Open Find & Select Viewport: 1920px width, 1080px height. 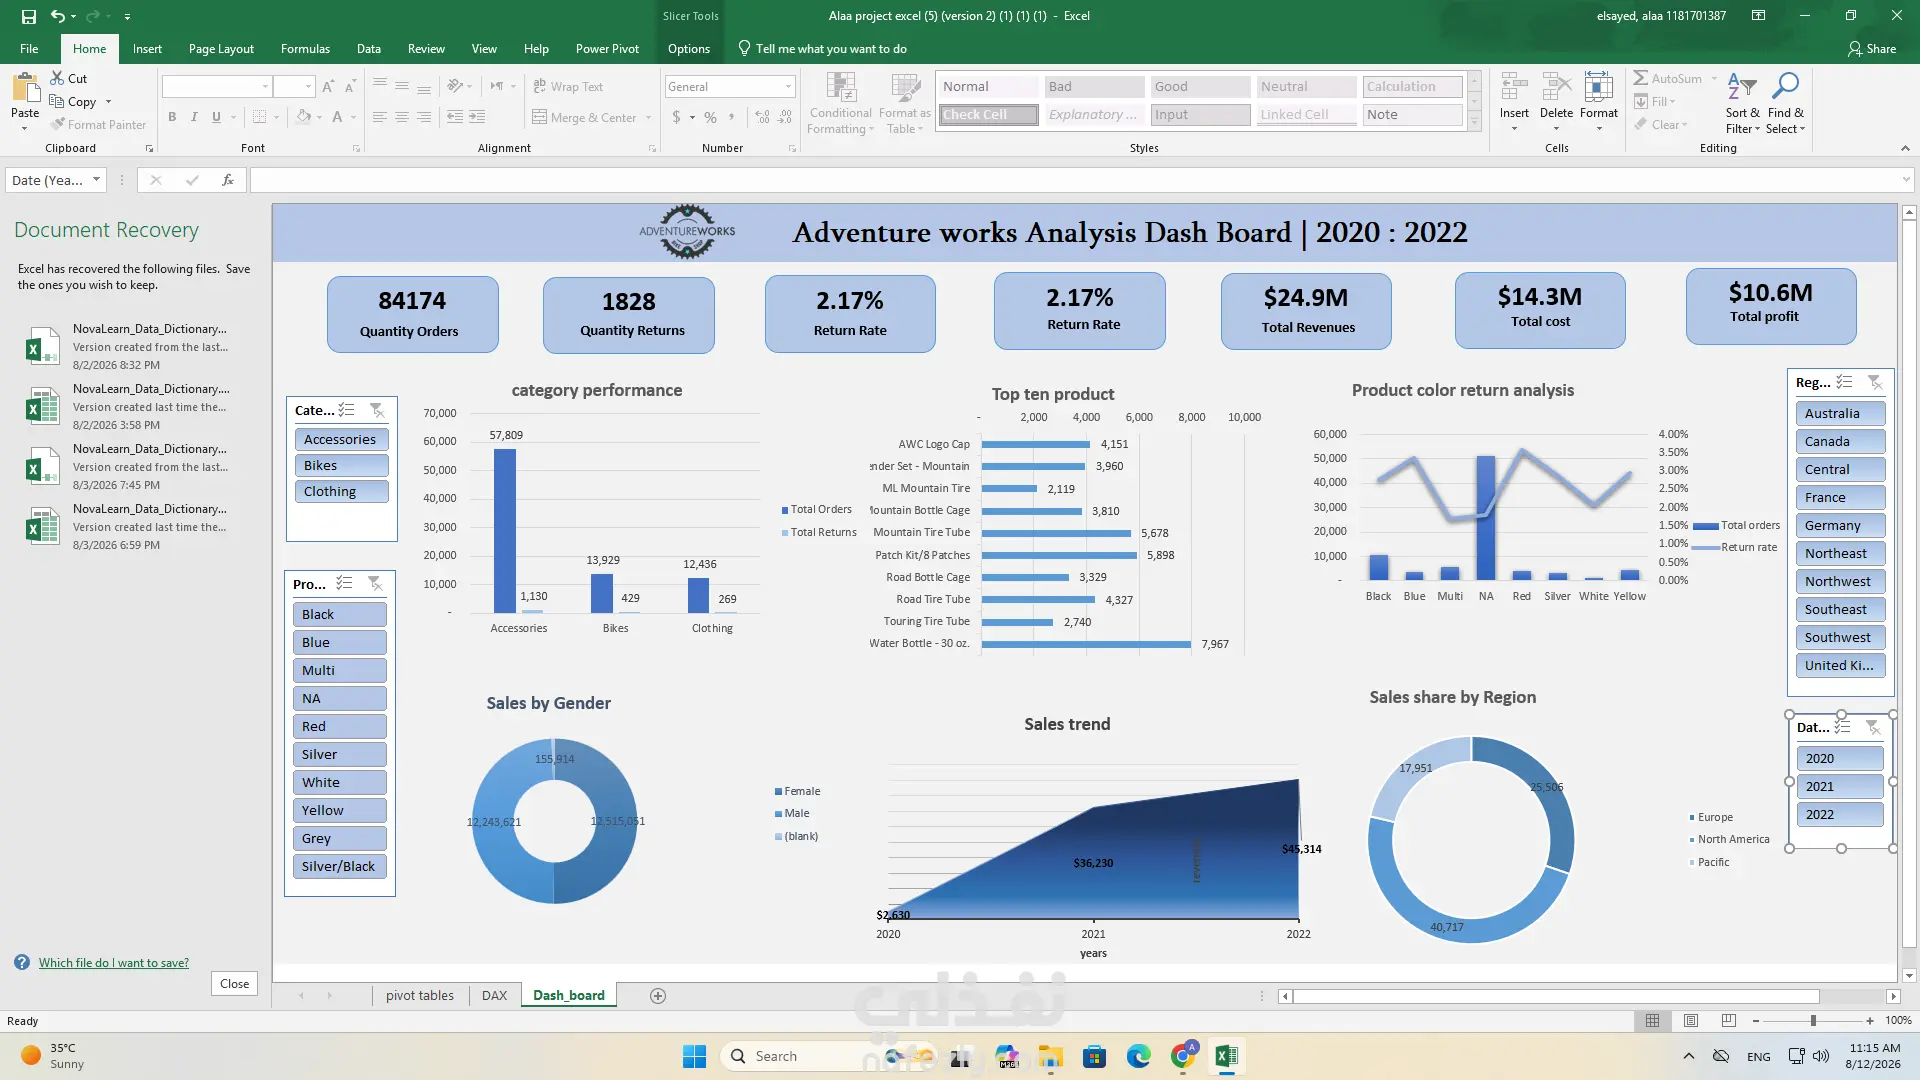click(1785, 103)
